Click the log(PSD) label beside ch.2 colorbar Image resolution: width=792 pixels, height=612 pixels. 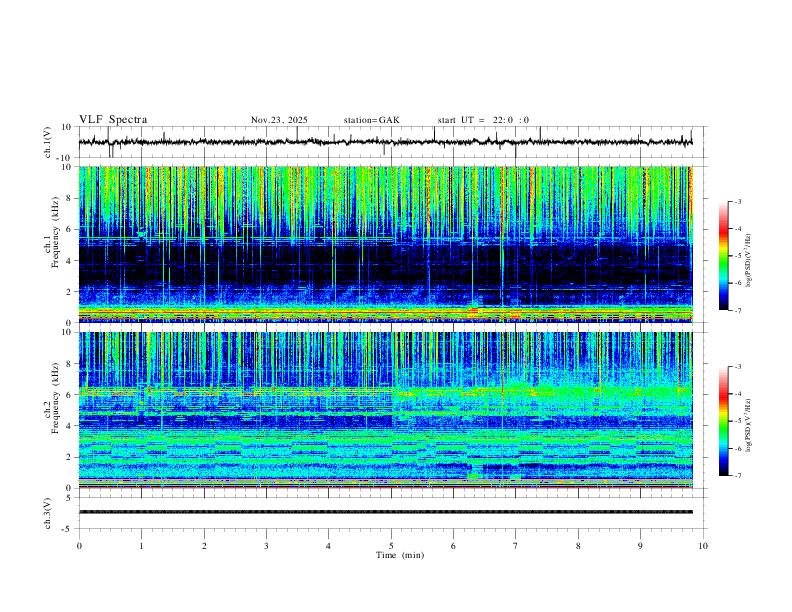click(749, 426)
